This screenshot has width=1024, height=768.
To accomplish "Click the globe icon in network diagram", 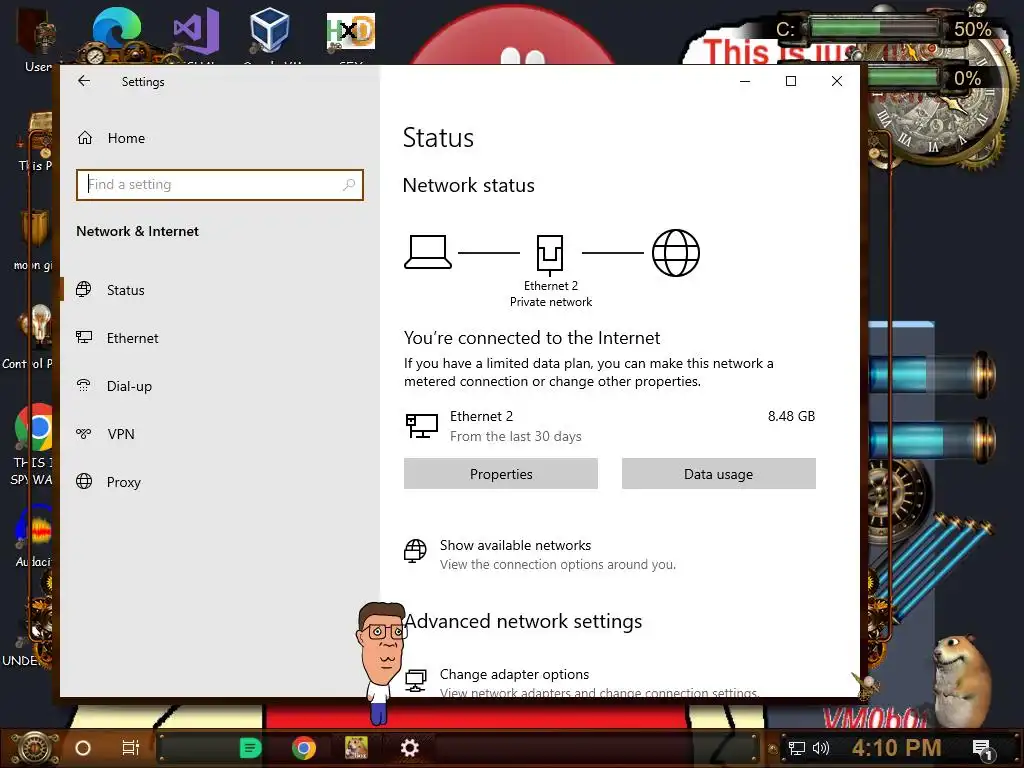I will (x=676, y=253).
